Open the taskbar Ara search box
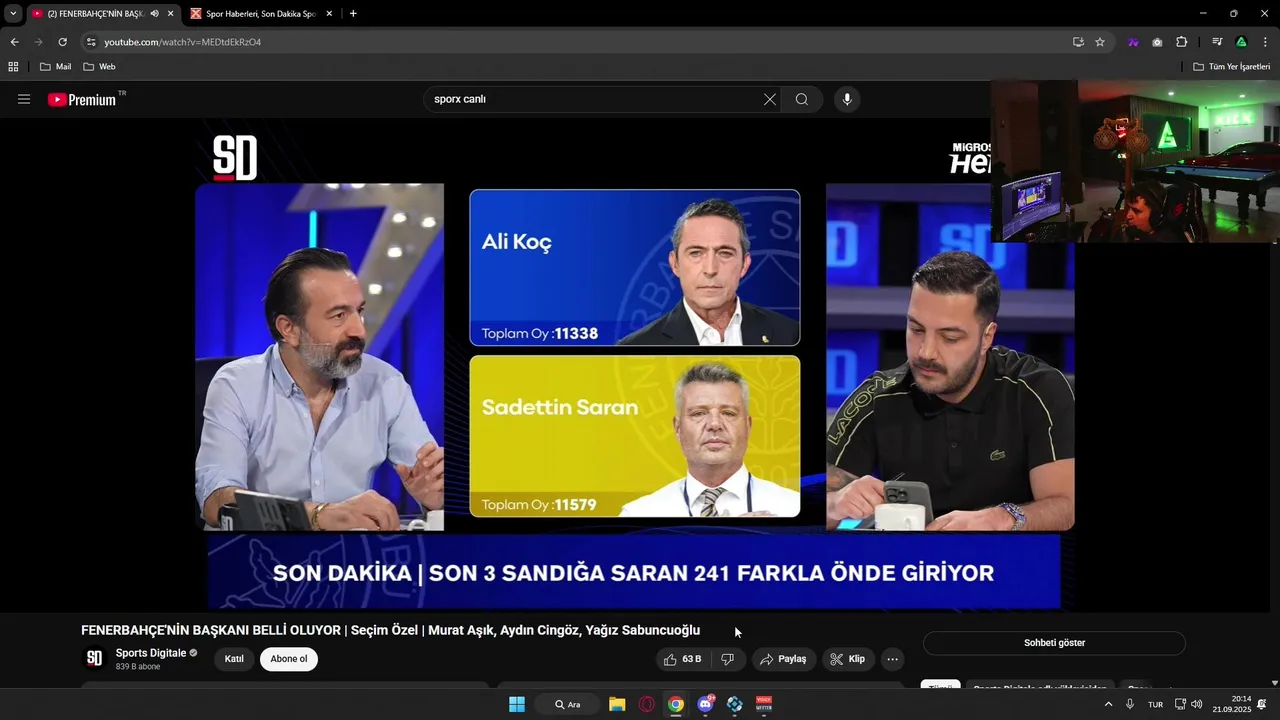 (567, 704)
